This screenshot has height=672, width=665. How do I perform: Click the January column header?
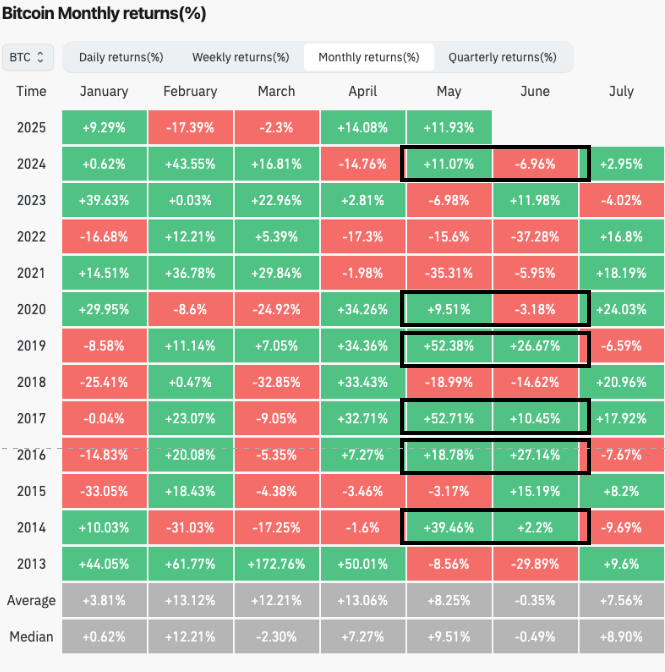pos(104,91)
